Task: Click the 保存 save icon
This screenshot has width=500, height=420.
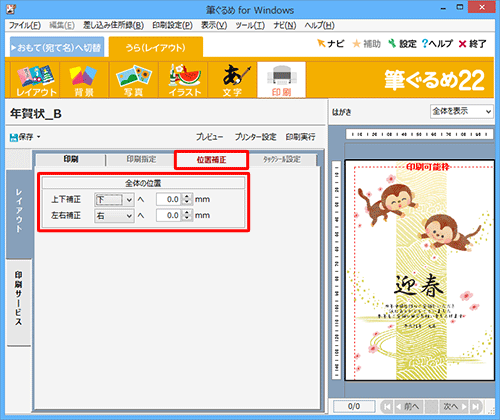Action: (14, 137)
